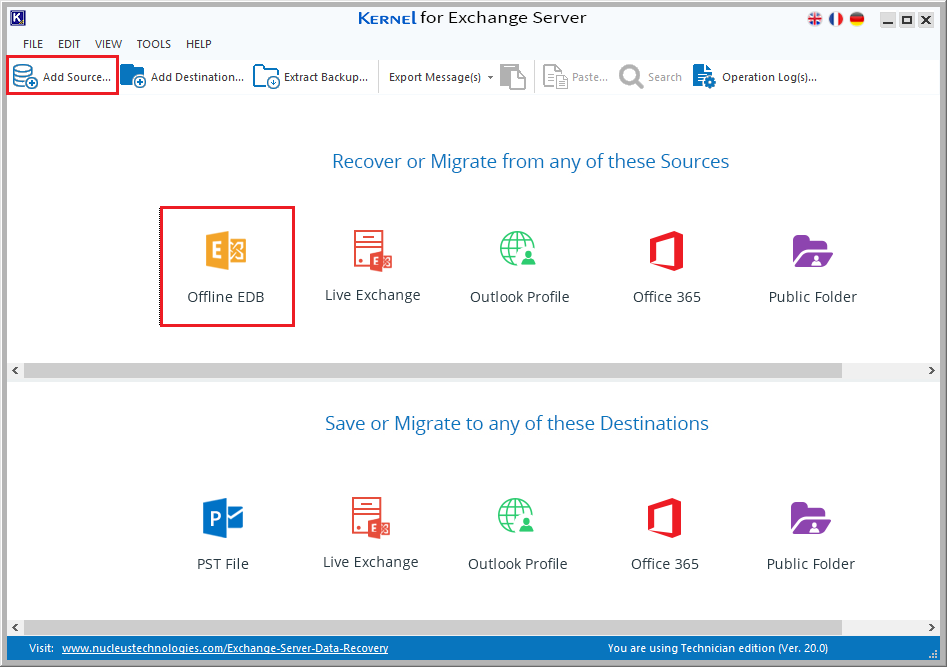Image resolution: width=947 pixels, height=672 pixels.
Task: Select Outlook Profile as the source
Action: [x=519, y=266]
